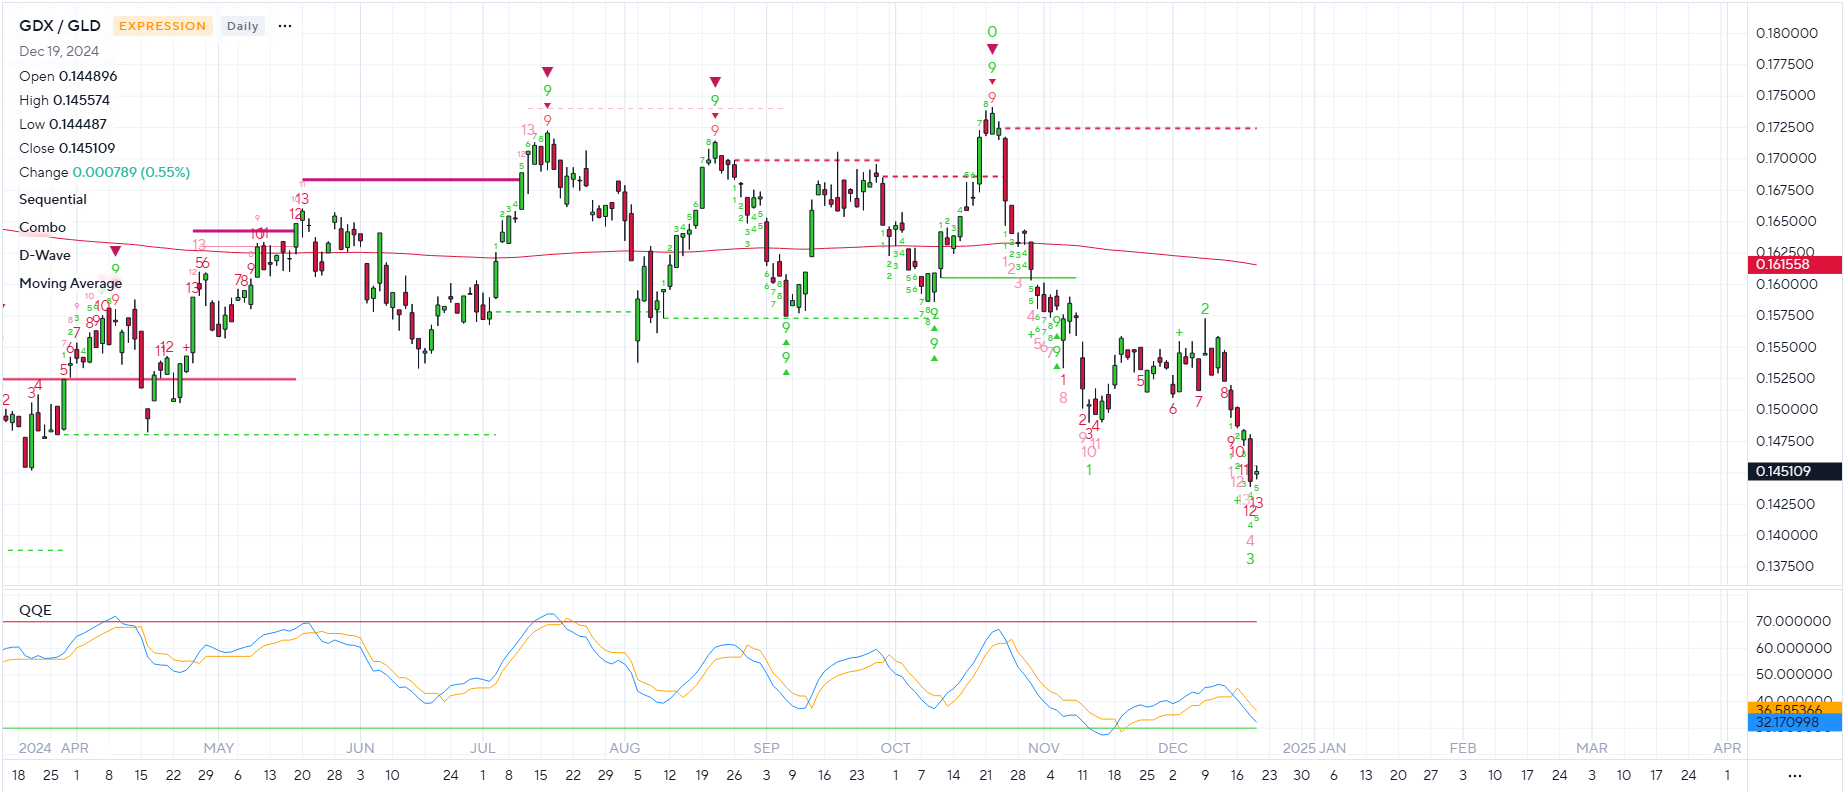1844x792 pixels.
Task: Toggle the Combo indicator in the legend
Action: [x=43, y=228]
